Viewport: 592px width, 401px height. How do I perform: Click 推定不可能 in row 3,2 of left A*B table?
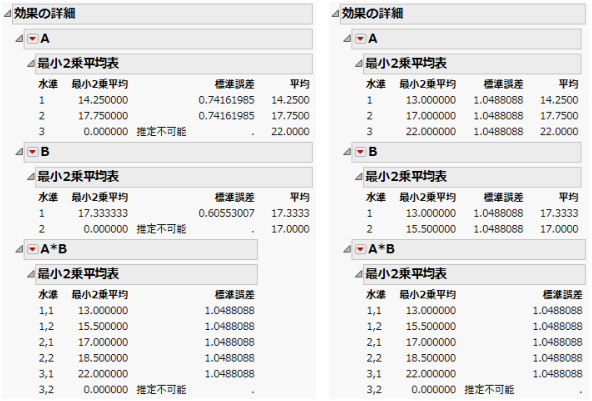[x=161, y=390]
